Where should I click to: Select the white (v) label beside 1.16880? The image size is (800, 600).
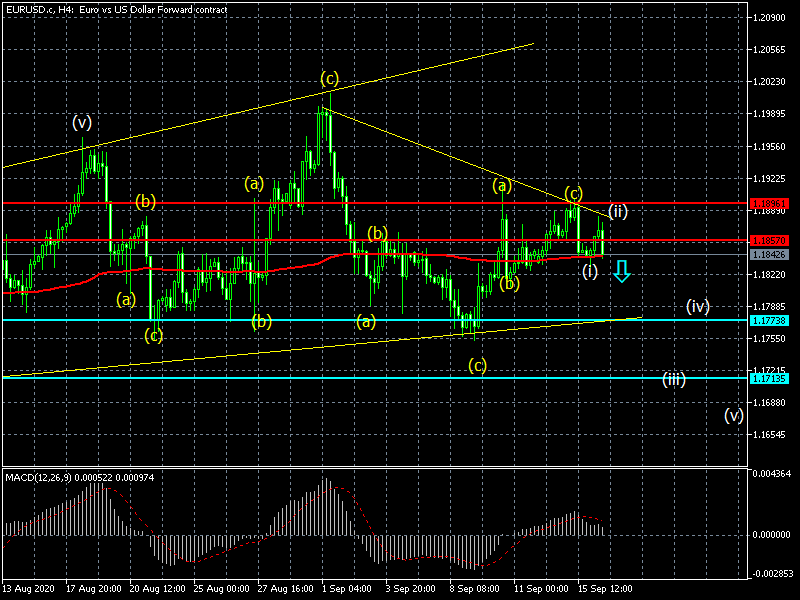(734, 416)
